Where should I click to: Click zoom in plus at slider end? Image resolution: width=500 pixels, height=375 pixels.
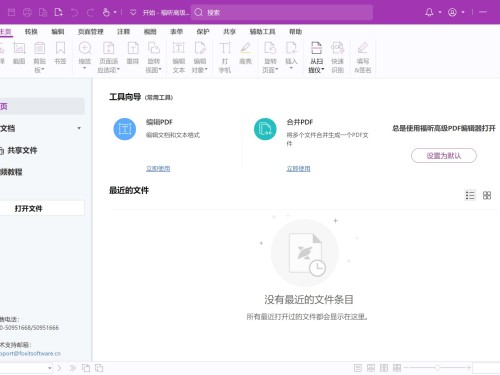[468, 368]
